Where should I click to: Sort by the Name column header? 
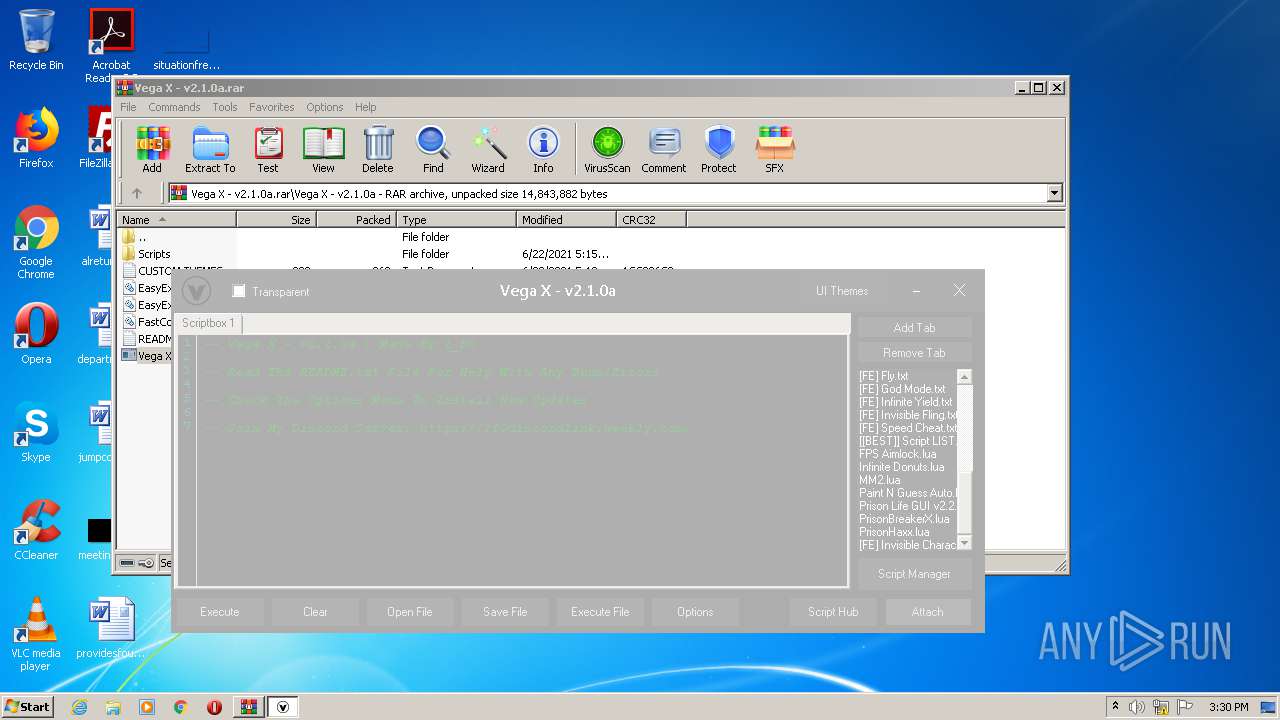click(x=177, y=220)
